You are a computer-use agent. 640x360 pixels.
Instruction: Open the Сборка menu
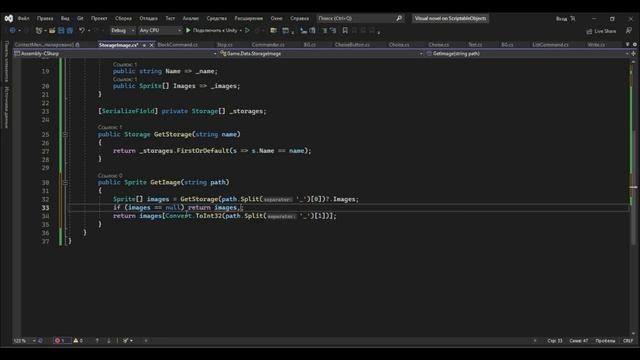click(123, 18)
